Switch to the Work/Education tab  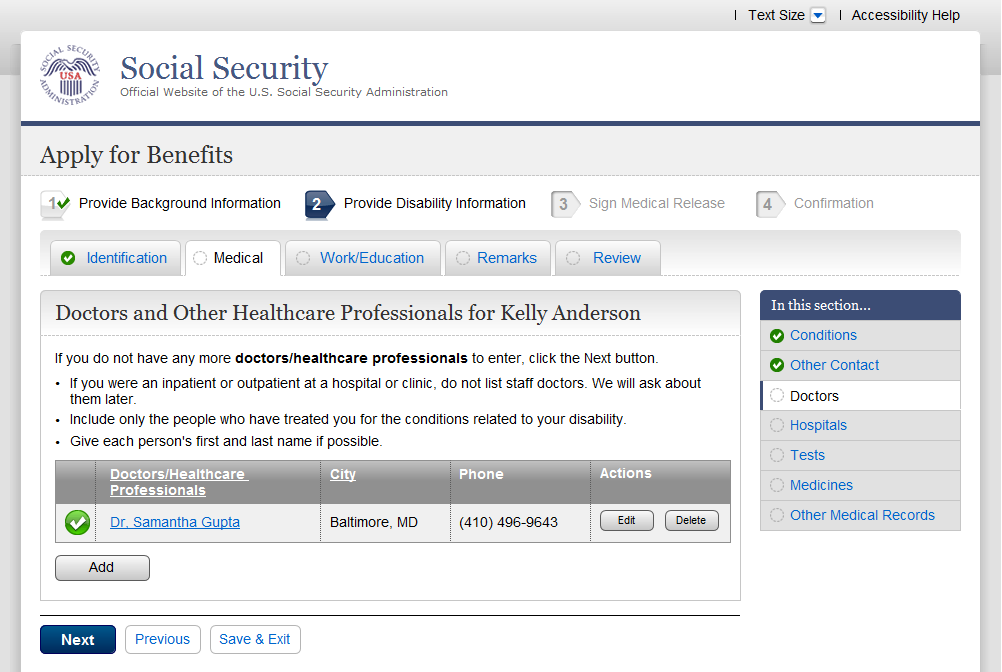point(371,258)
